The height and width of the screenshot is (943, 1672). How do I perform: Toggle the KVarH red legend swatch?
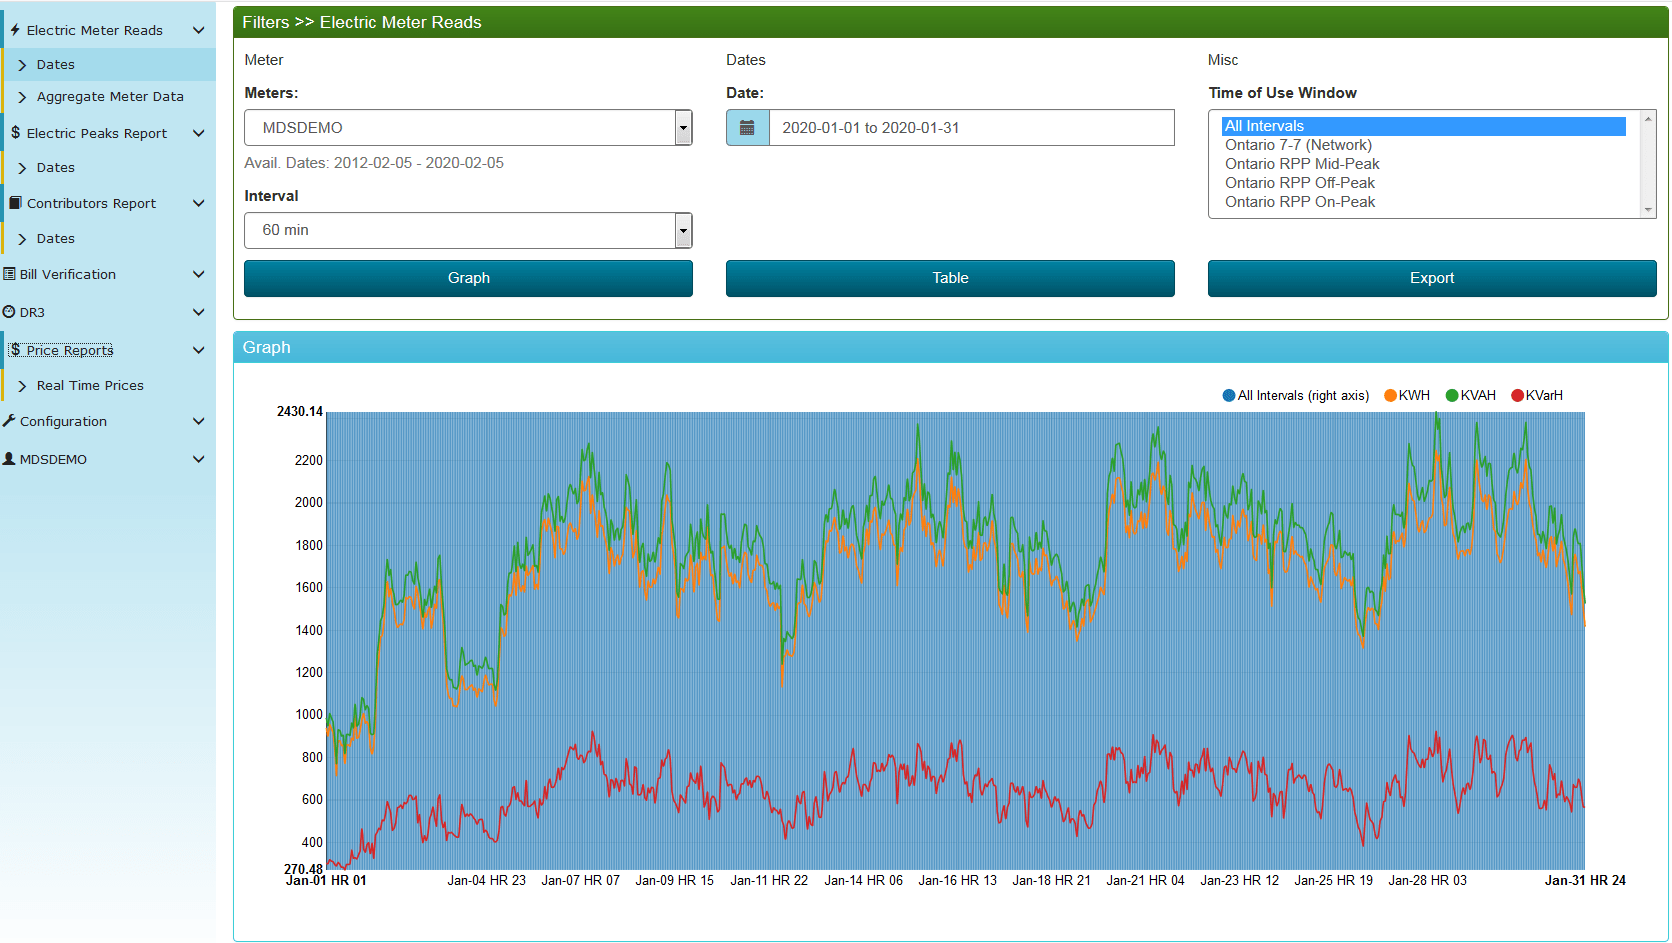(x=1517, y=396)
